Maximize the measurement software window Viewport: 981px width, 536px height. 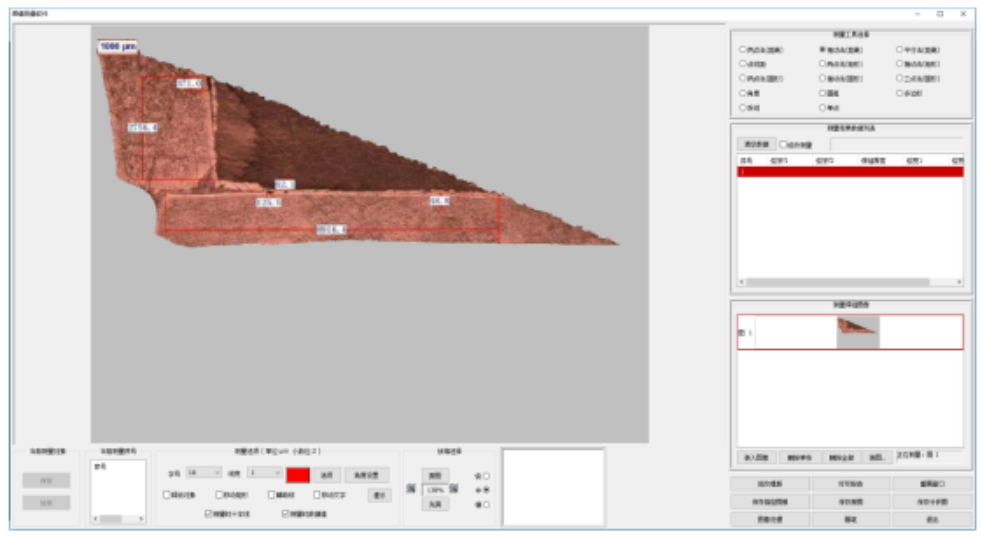pos(939,14)
